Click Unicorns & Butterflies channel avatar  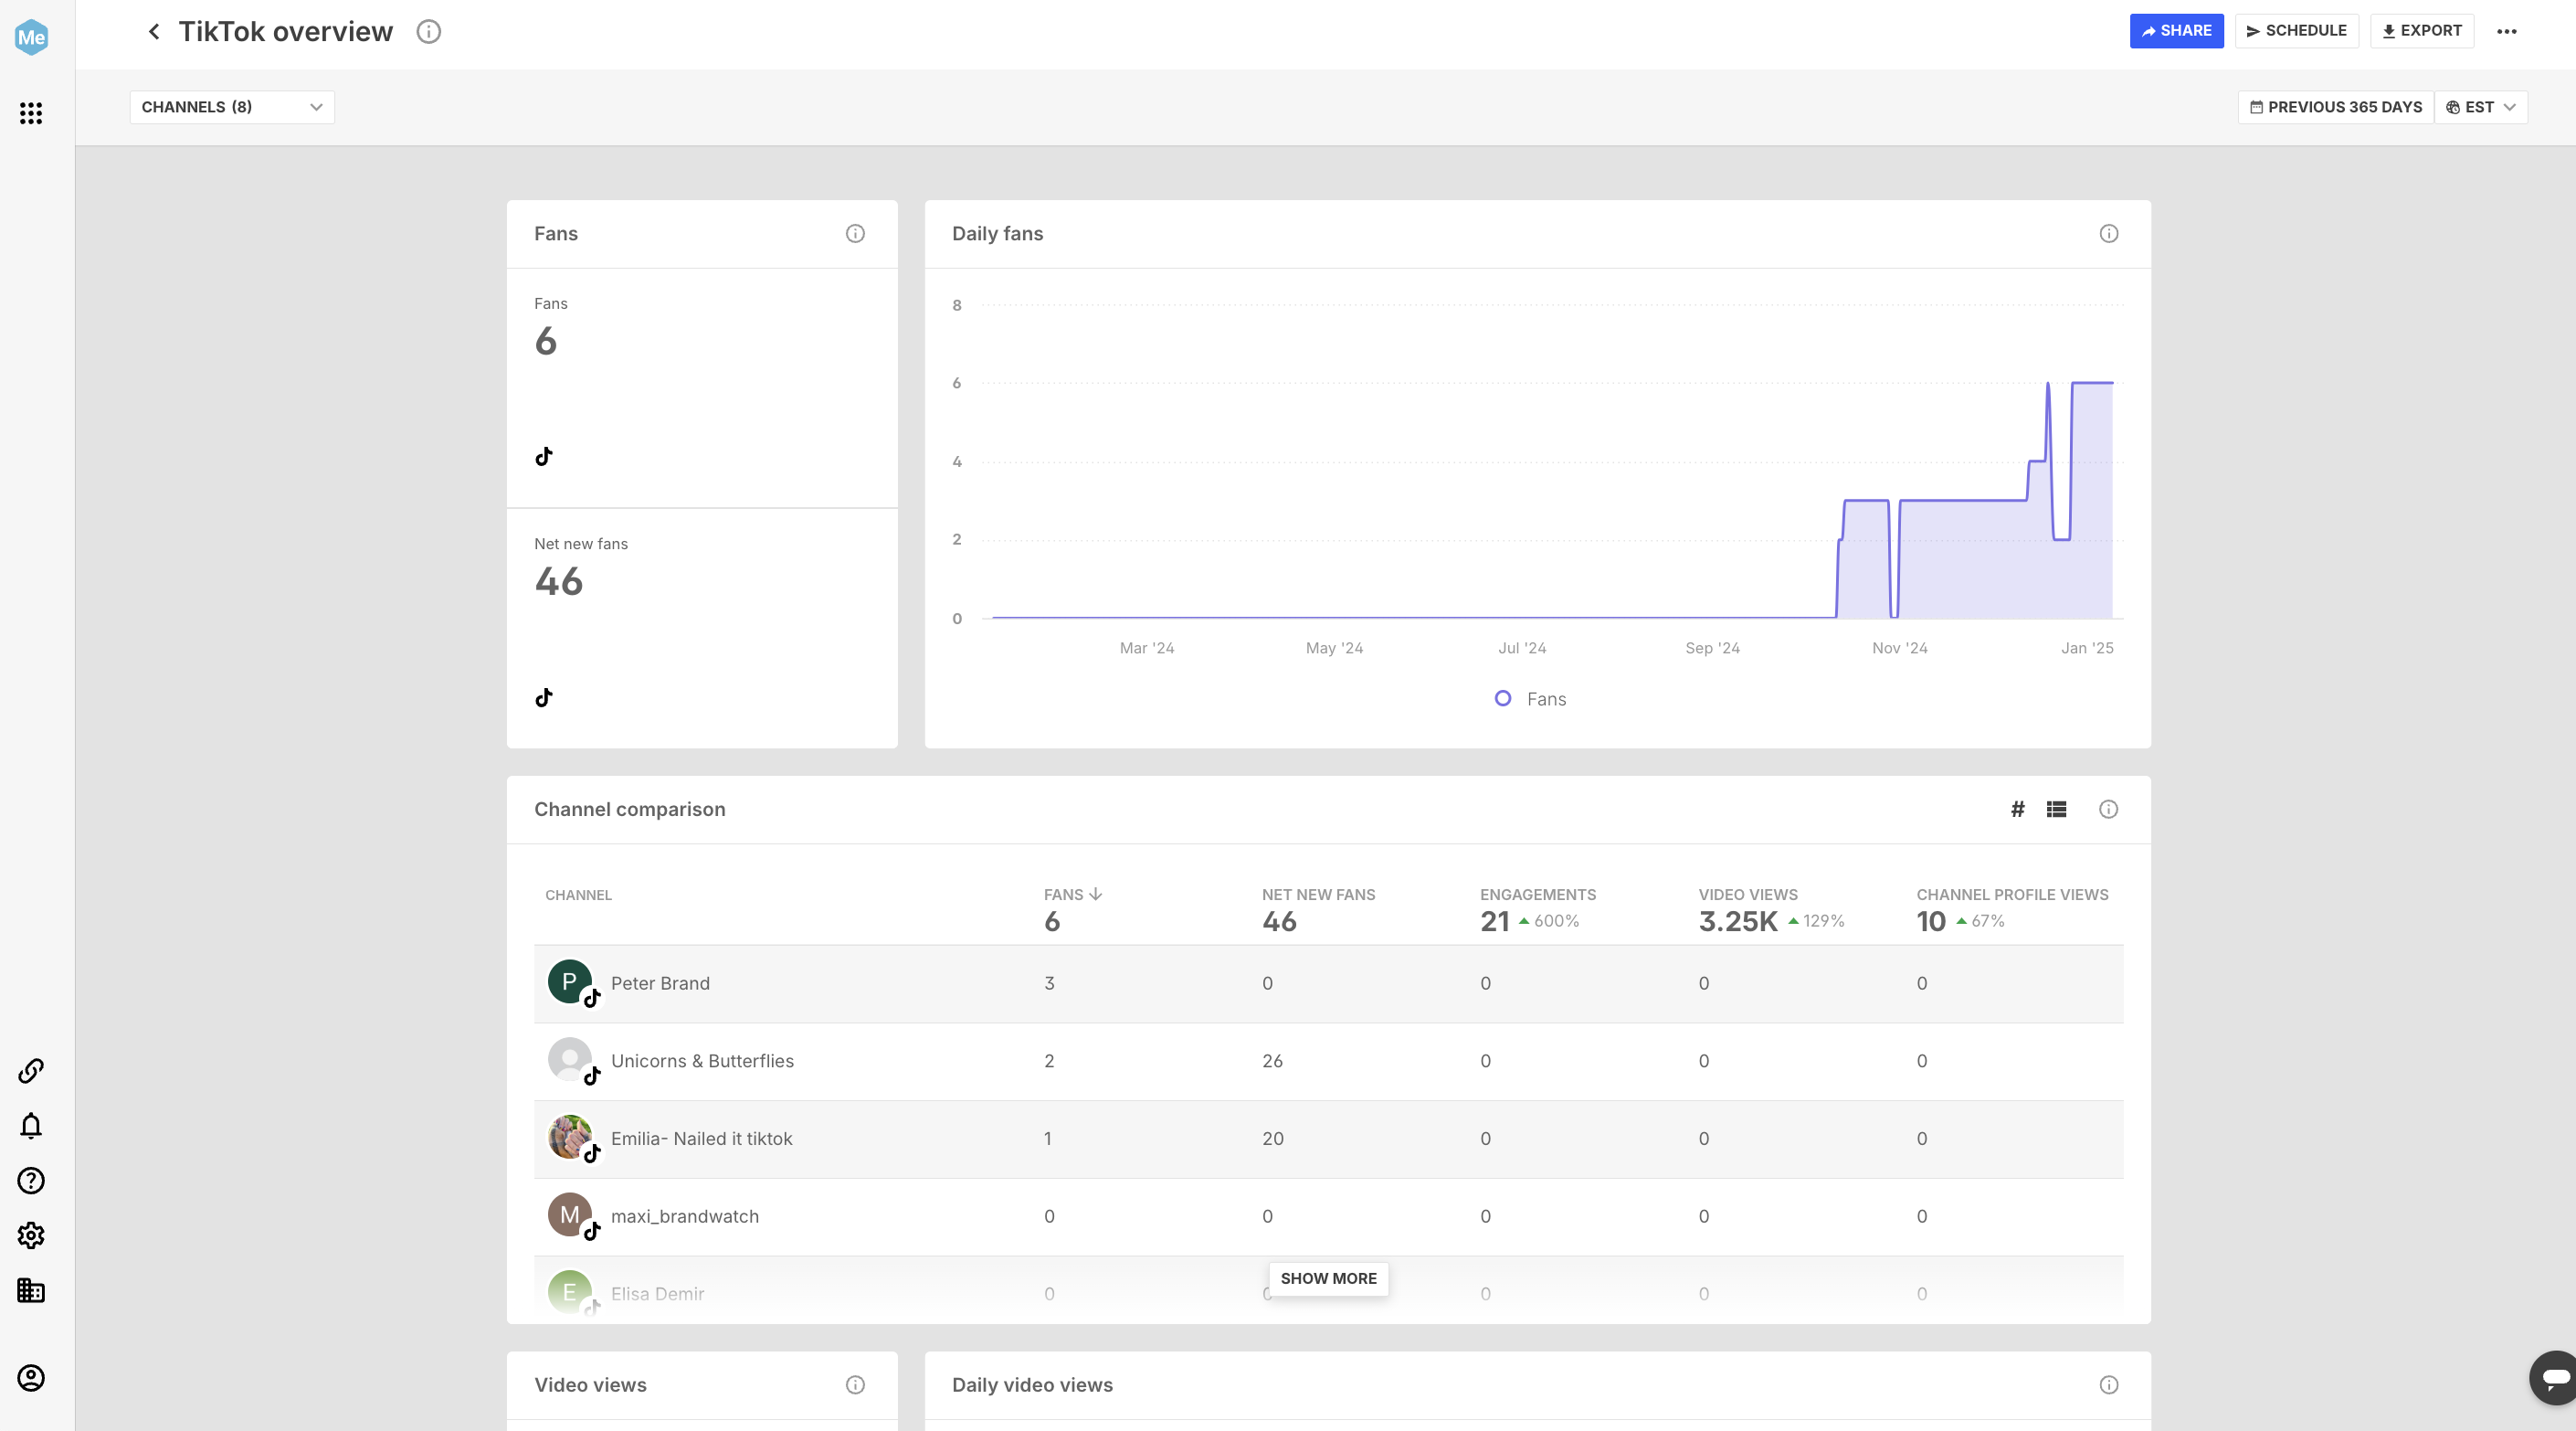coord(570,1060)
